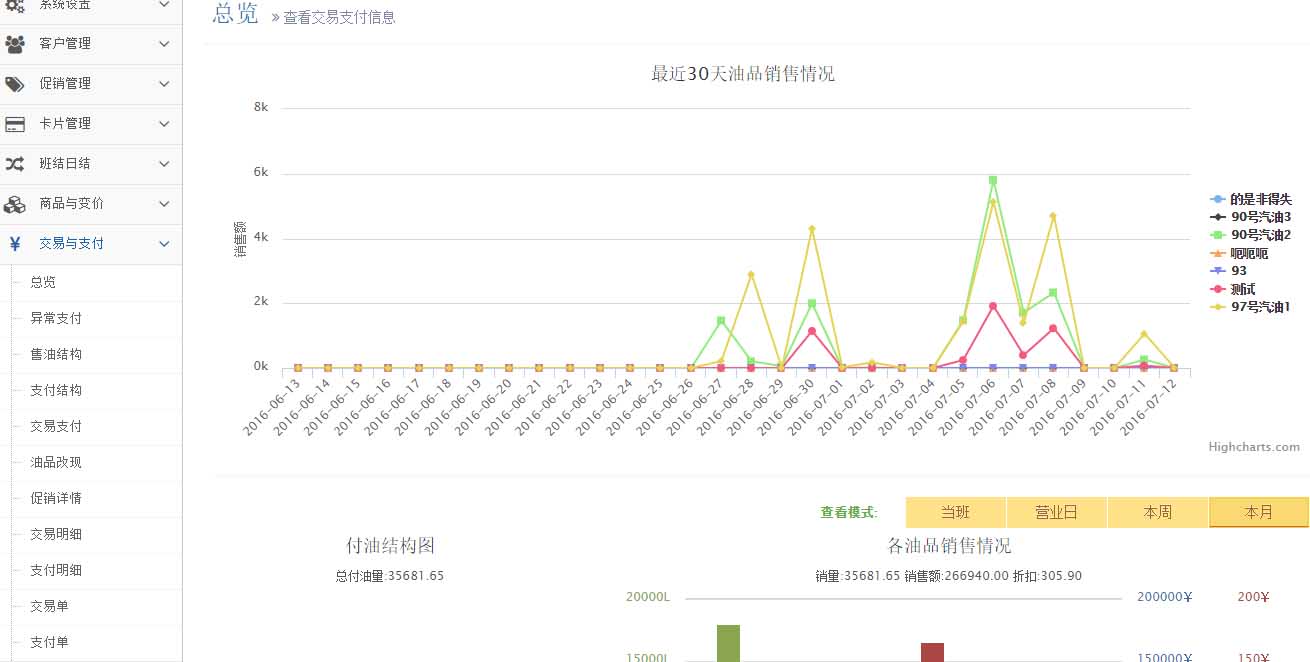Hide the 测试 series via legend
Image resolution: width=1310 pixels, height=662 pixels.
[1233, 289]
